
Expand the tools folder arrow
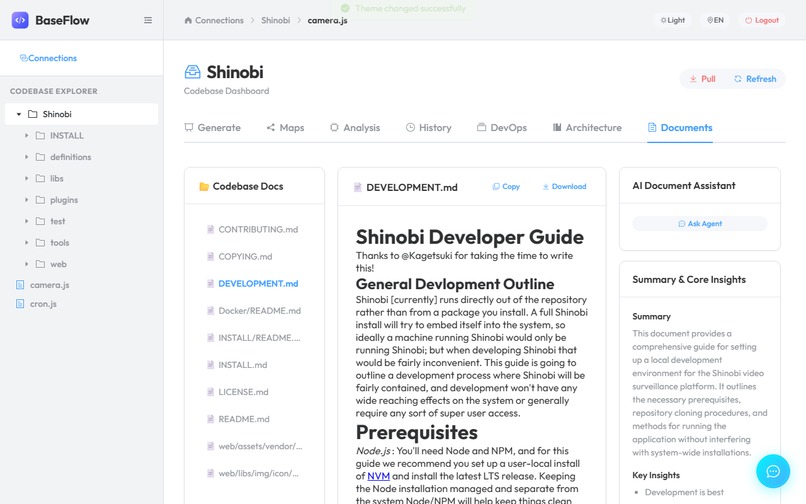26,243
